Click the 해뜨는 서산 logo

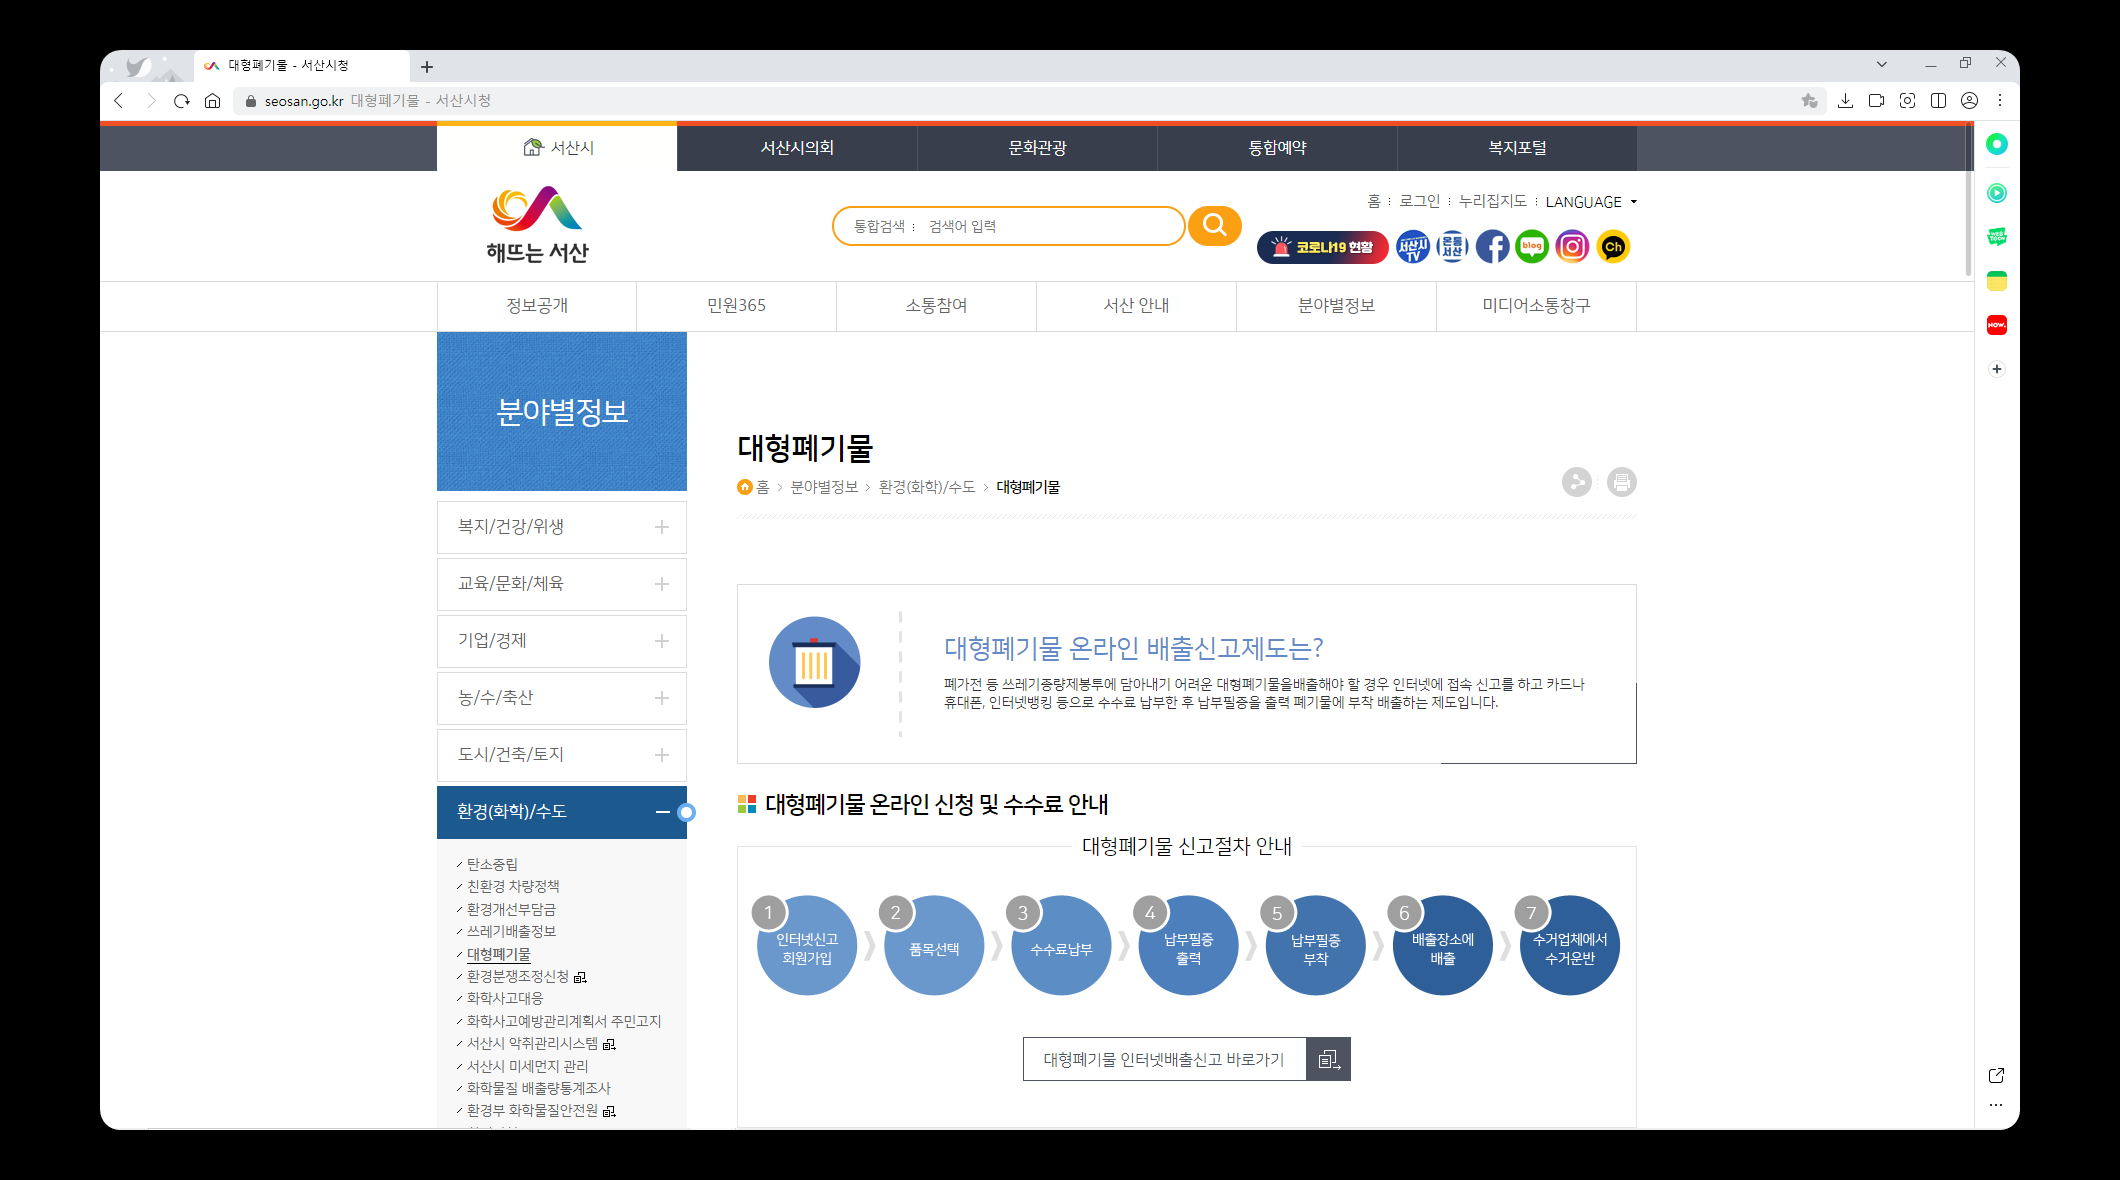pyautogui.click(x=537, y=226)
